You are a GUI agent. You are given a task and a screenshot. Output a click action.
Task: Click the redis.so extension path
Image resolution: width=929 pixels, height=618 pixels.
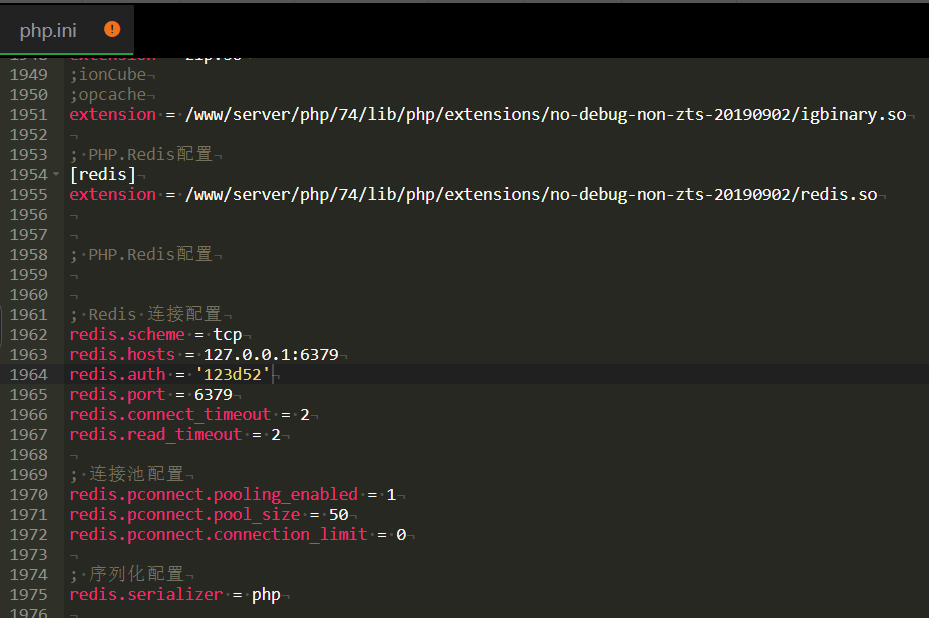point(531,194)
